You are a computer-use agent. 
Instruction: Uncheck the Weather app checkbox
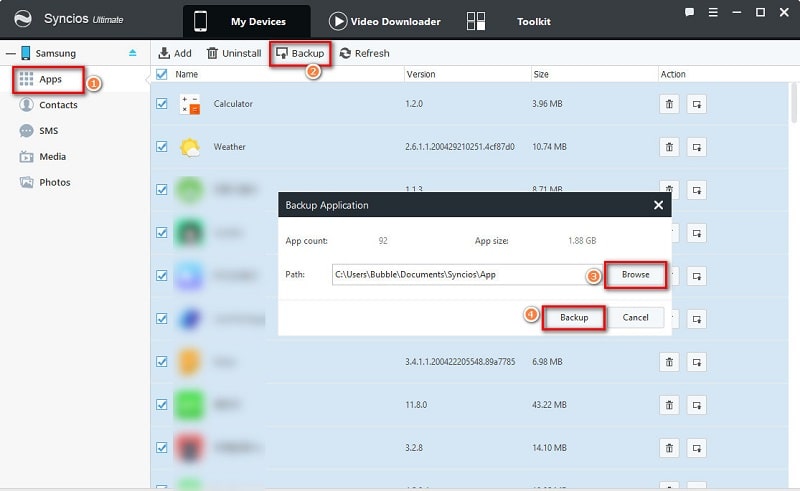[x=162, y=146]
